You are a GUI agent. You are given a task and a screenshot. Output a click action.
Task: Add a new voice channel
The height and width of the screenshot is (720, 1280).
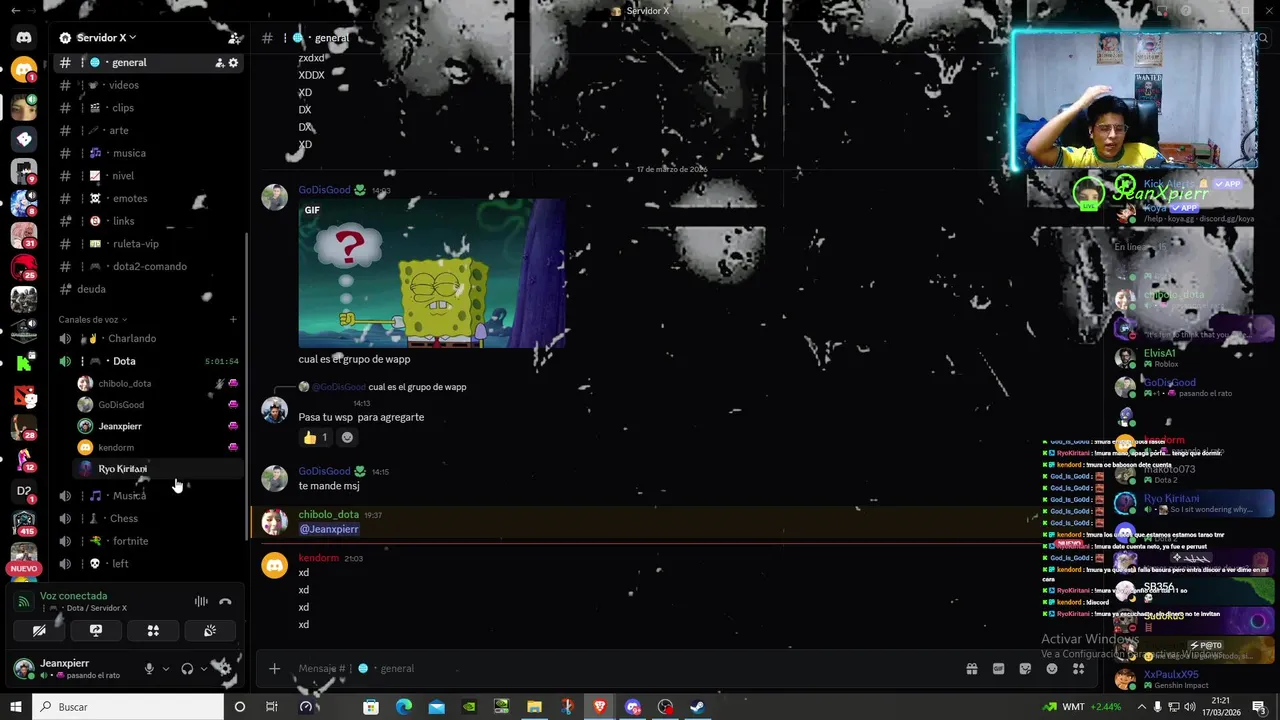(233, 319)
